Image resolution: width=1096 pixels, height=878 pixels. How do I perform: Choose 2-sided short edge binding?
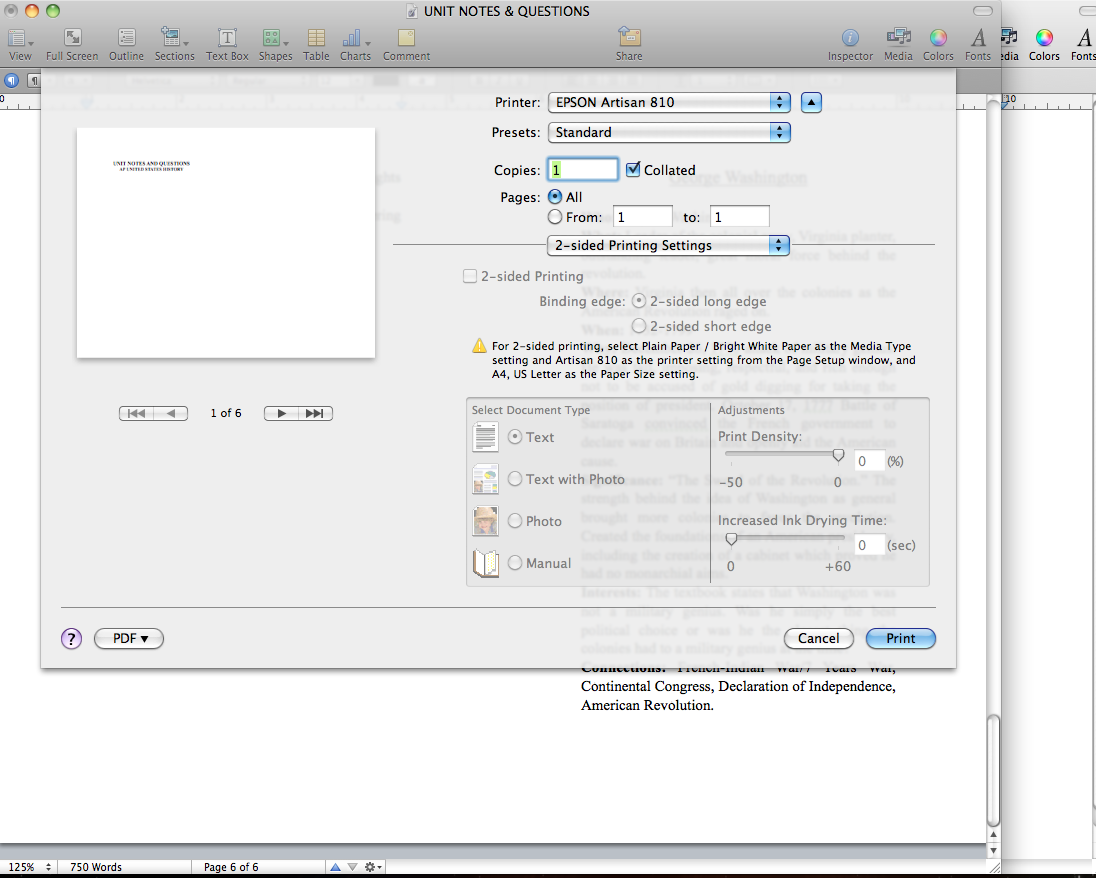pos(639,326)
